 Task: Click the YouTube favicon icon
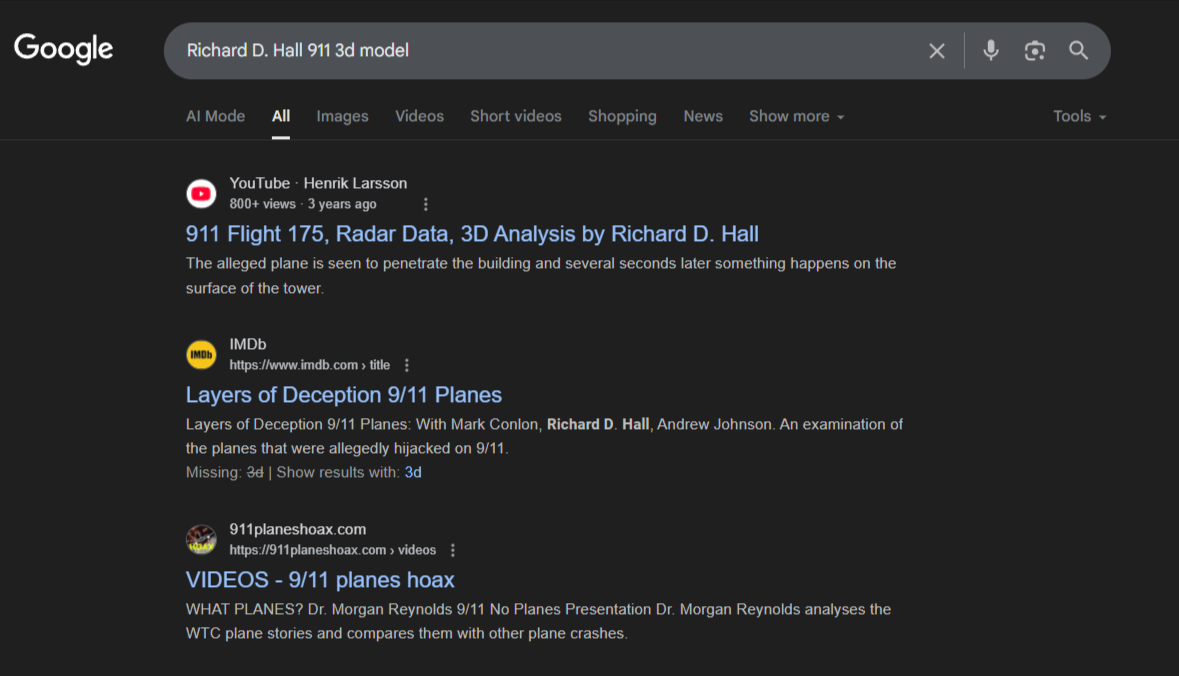pos(201,193)
